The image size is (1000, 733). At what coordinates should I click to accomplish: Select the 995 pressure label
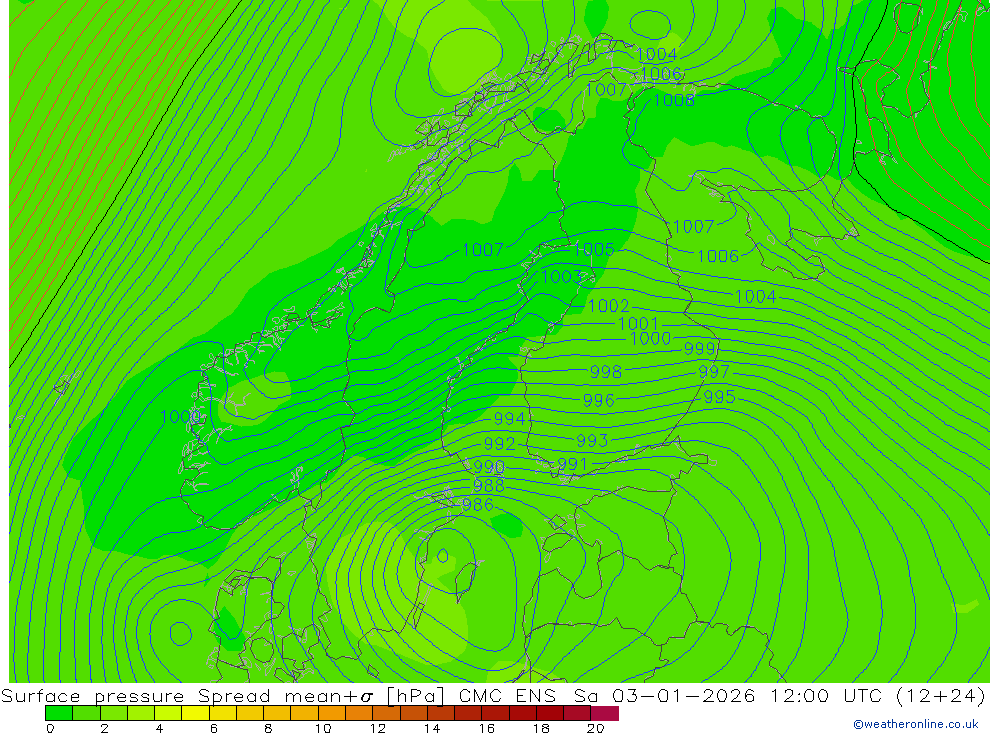[x=720, y=397]
